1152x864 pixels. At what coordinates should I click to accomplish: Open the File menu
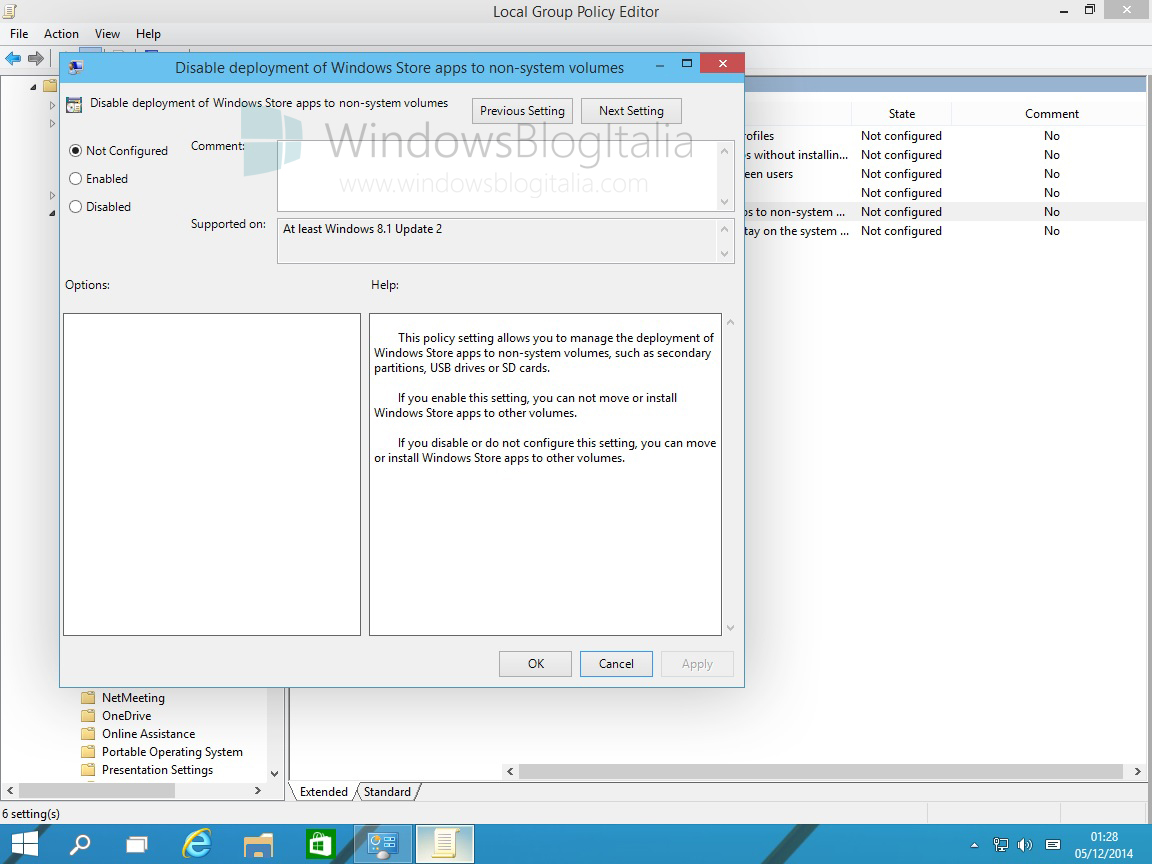19,34
